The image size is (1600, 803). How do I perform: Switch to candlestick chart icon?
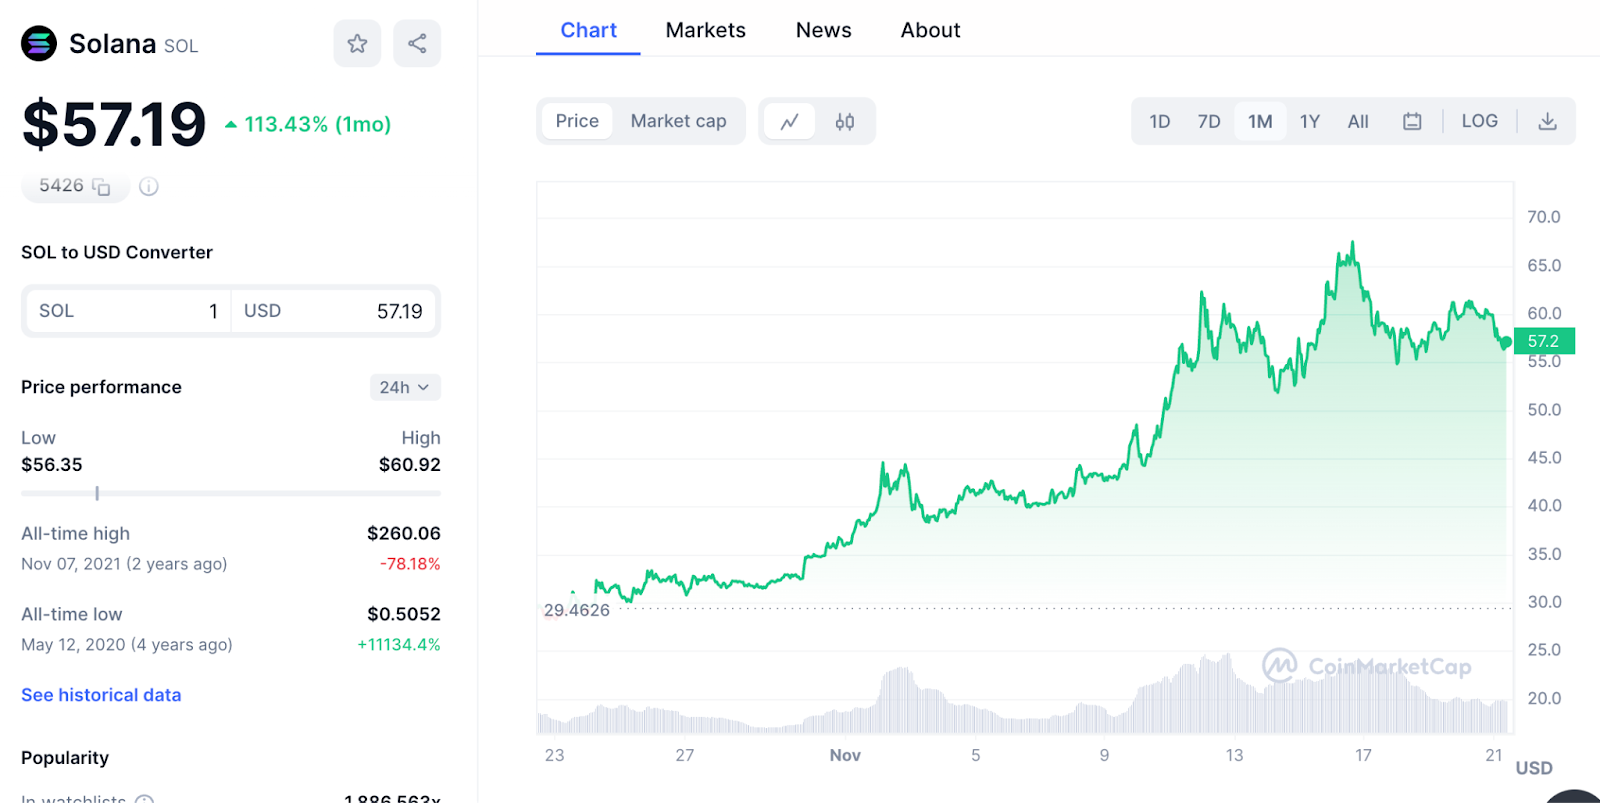tap(845, 121)
